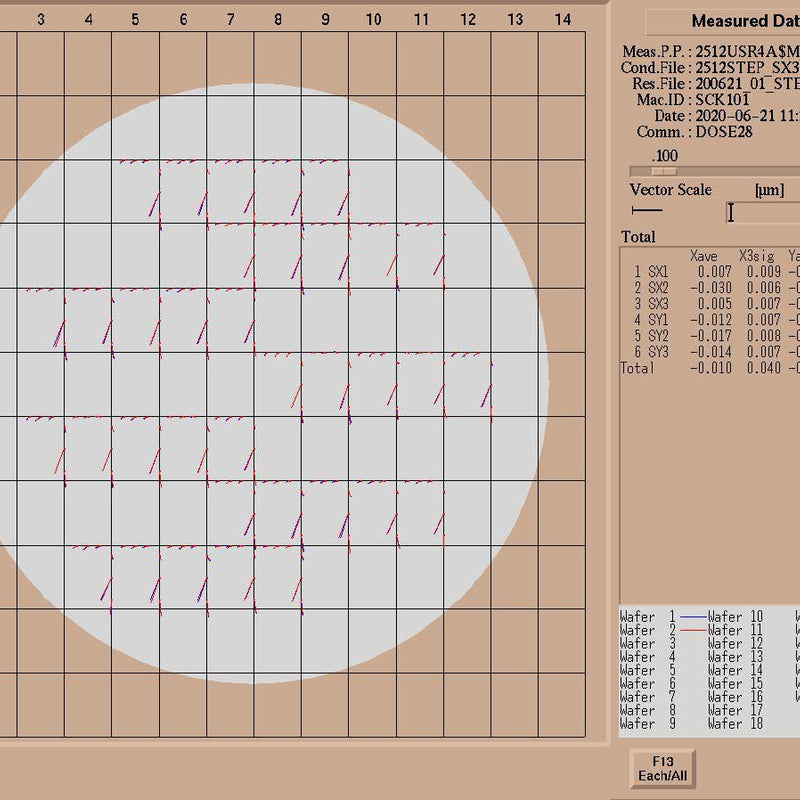Click SX2 X3sig value 0.006
This screenshot has height=800, width=800.
pos(764,288)
